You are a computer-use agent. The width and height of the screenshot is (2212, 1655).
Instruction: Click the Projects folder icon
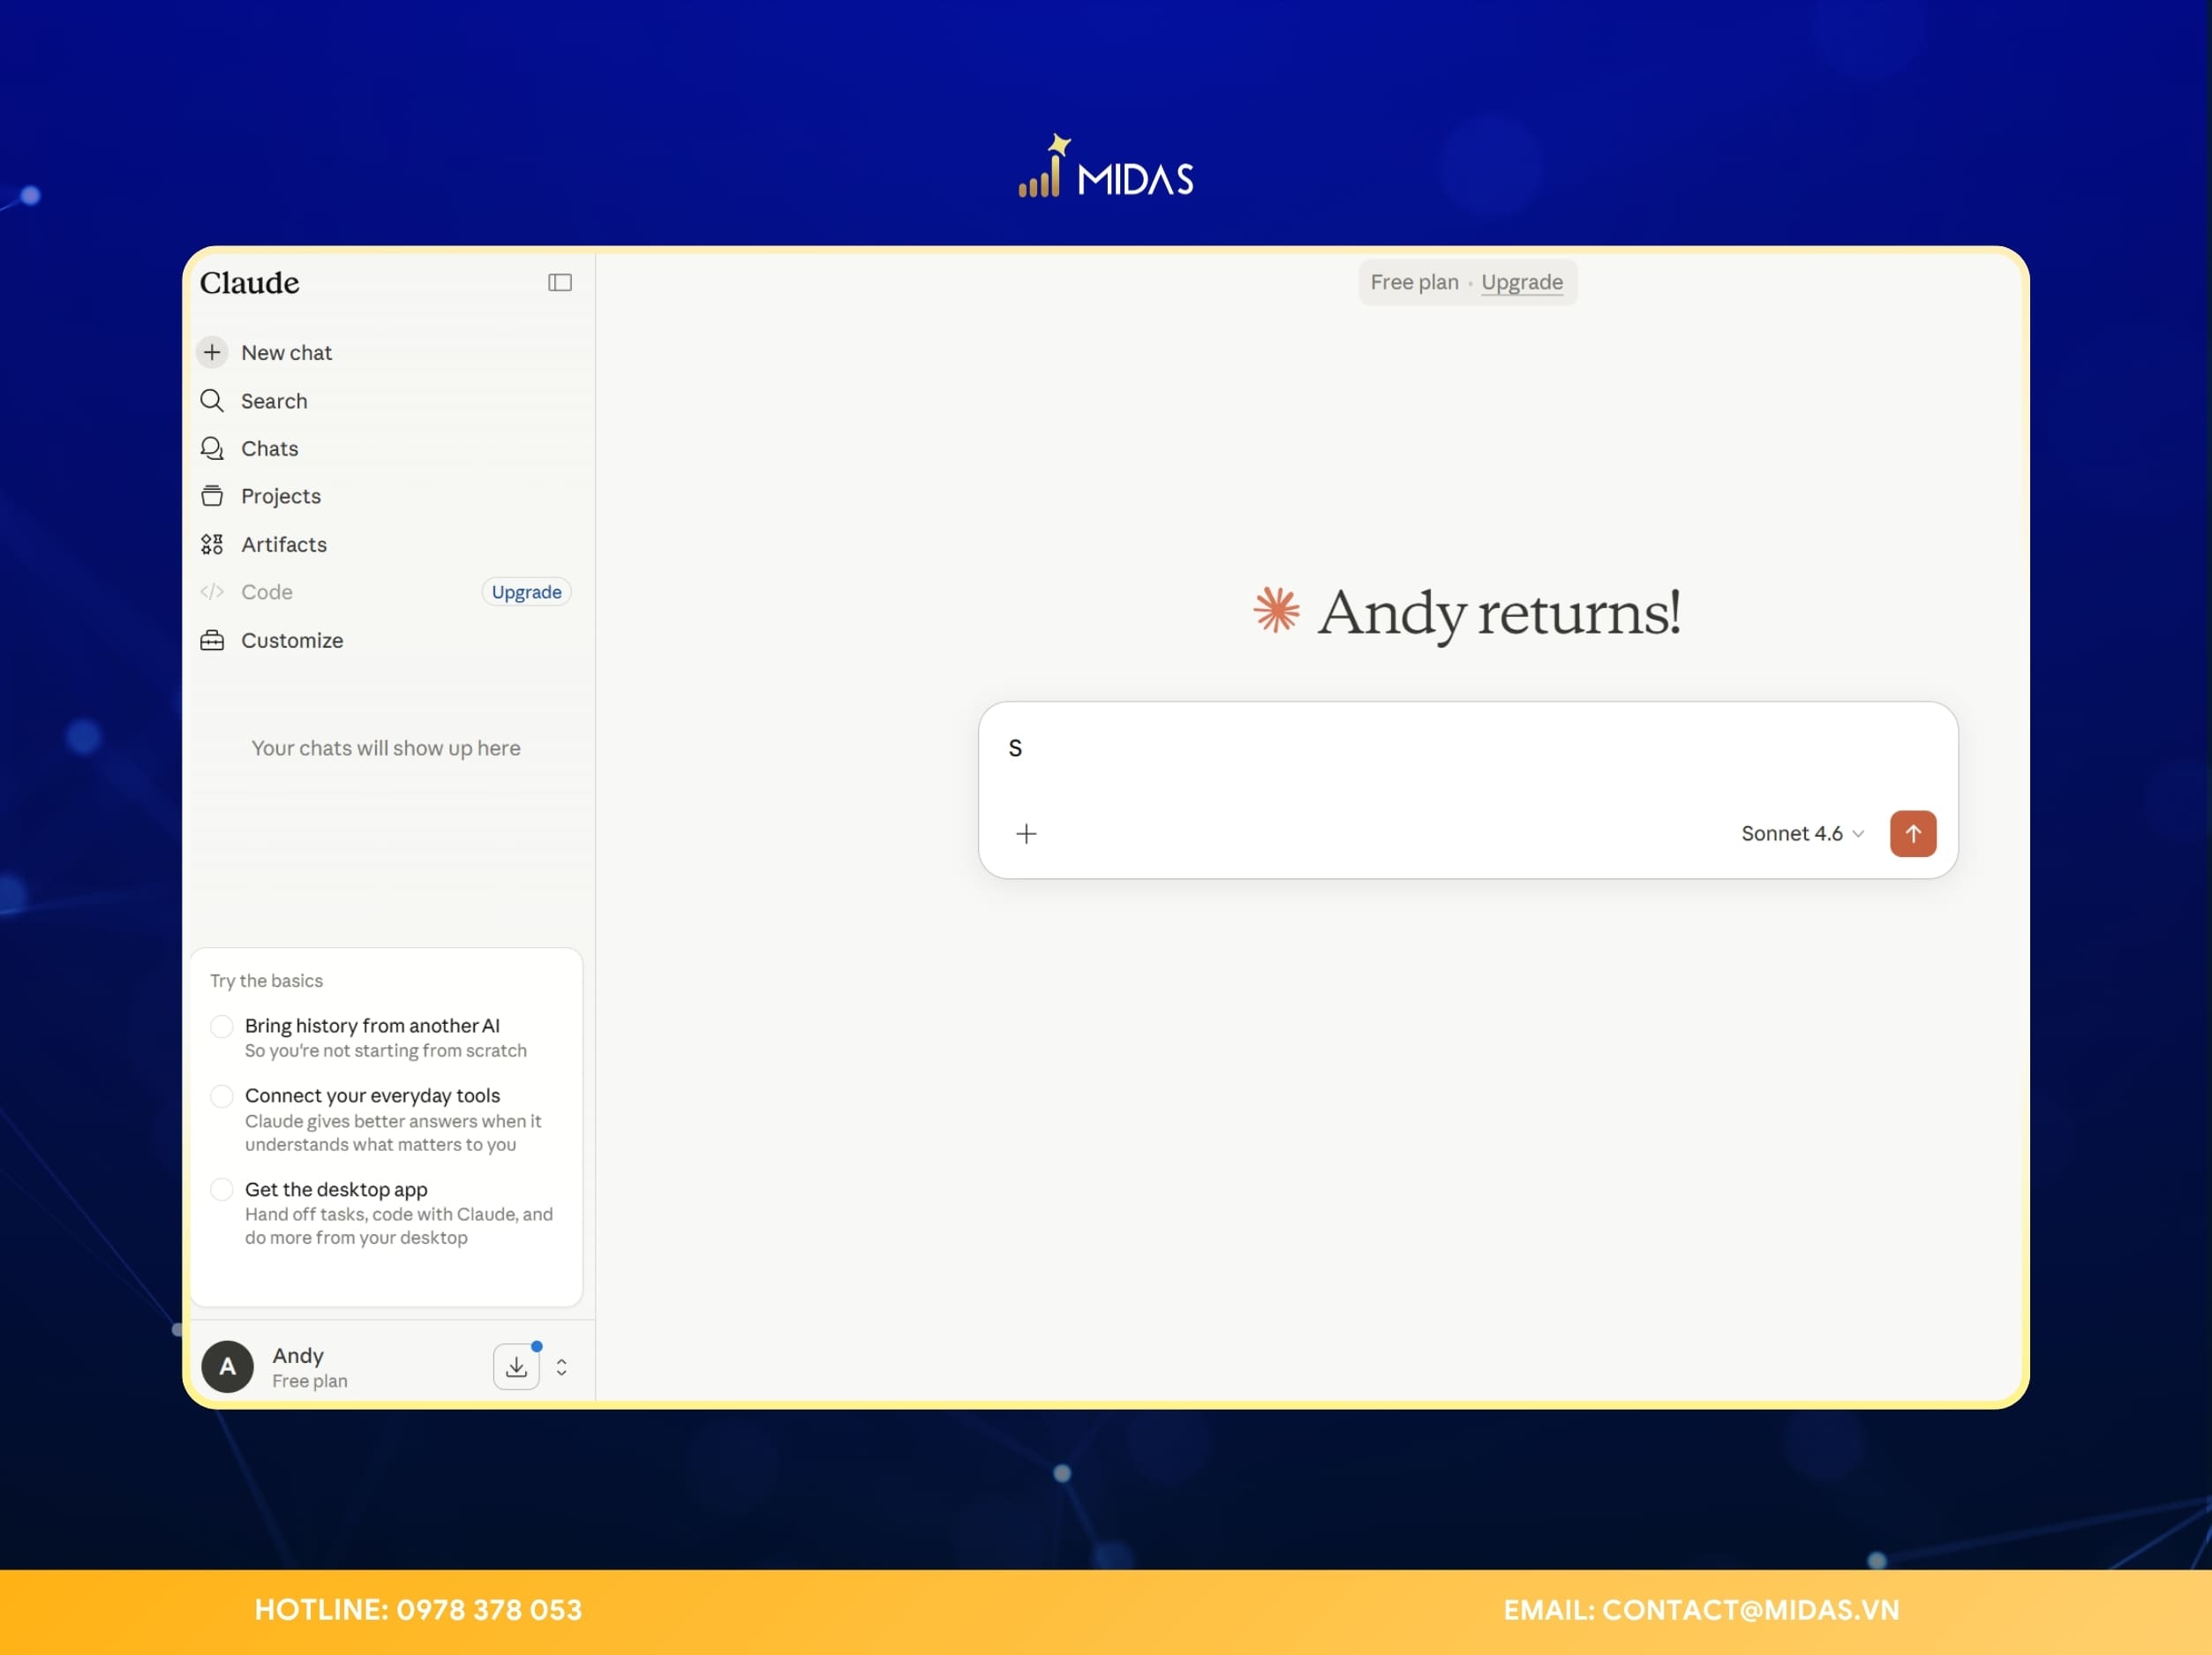click(212, 496)
